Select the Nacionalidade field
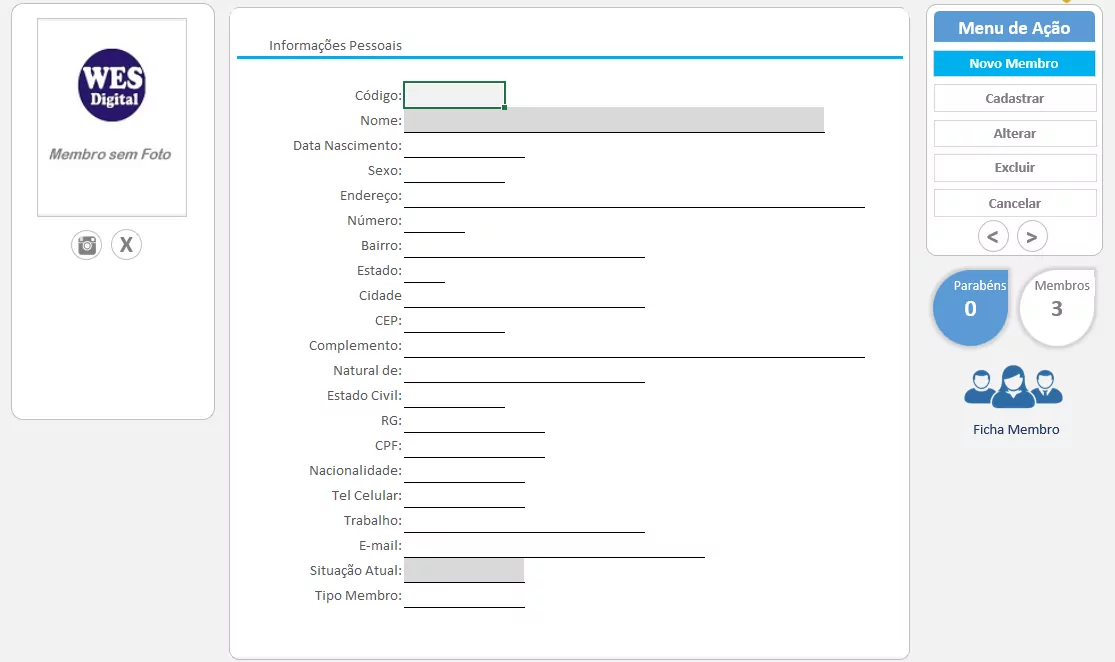 click(x=464, y=471)
